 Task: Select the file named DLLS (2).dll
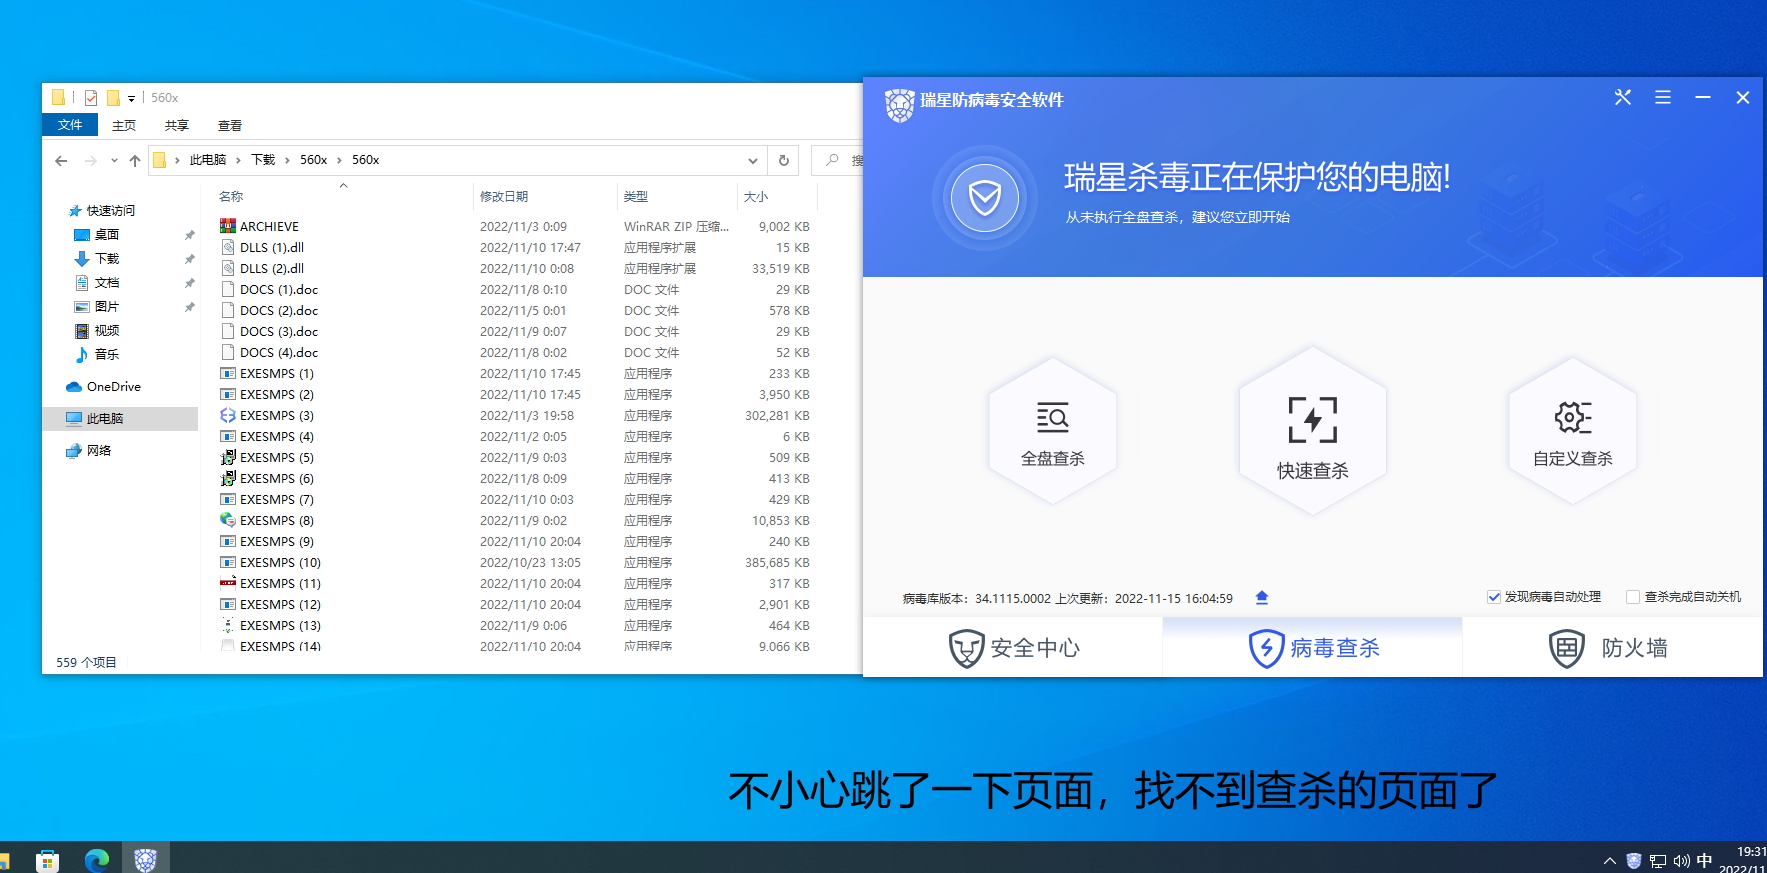pos(272,268)
